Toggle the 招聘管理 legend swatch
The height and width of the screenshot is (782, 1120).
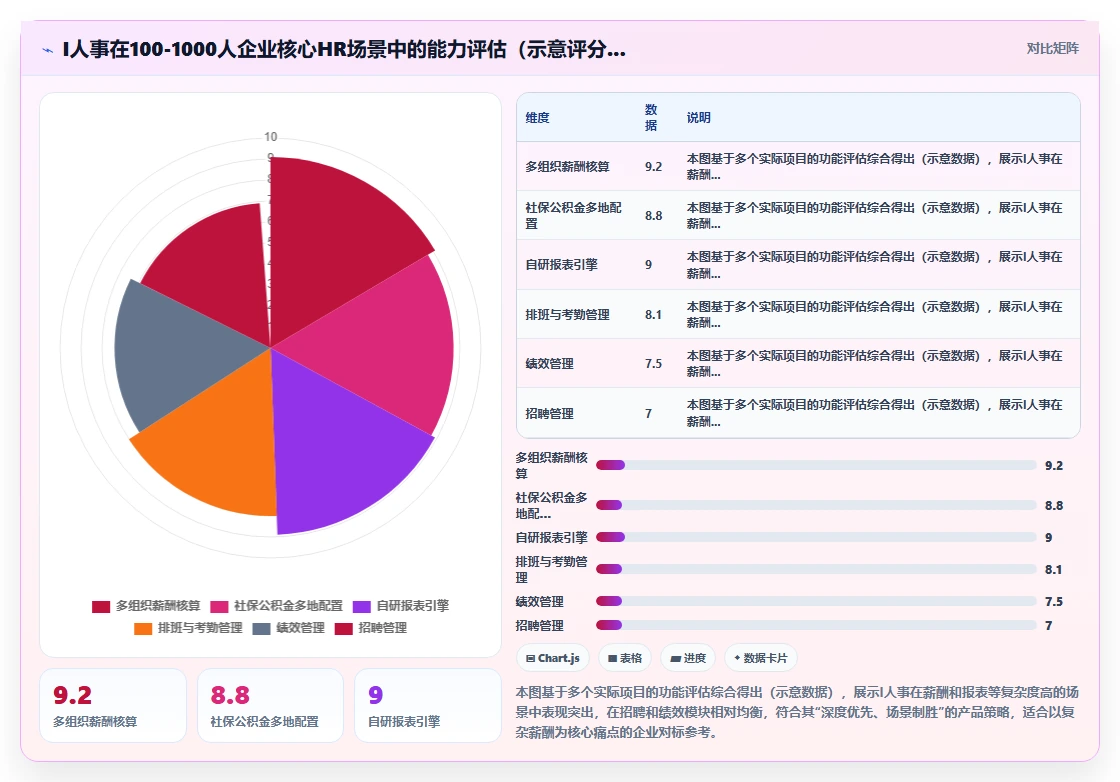344,628
